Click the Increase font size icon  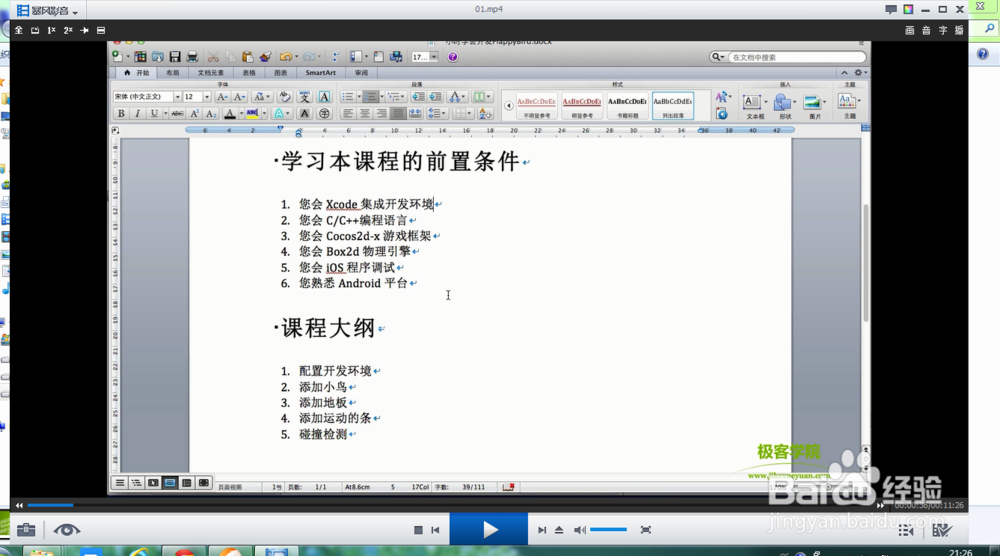(223, 97)
